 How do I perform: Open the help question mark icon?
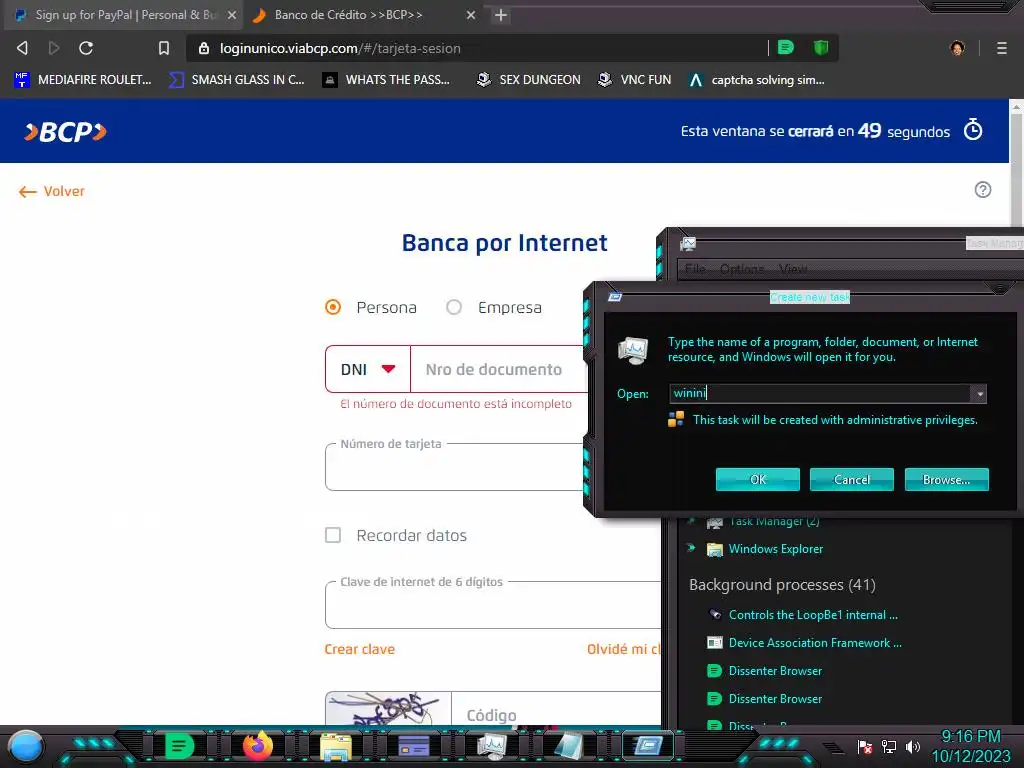(983, 189)
